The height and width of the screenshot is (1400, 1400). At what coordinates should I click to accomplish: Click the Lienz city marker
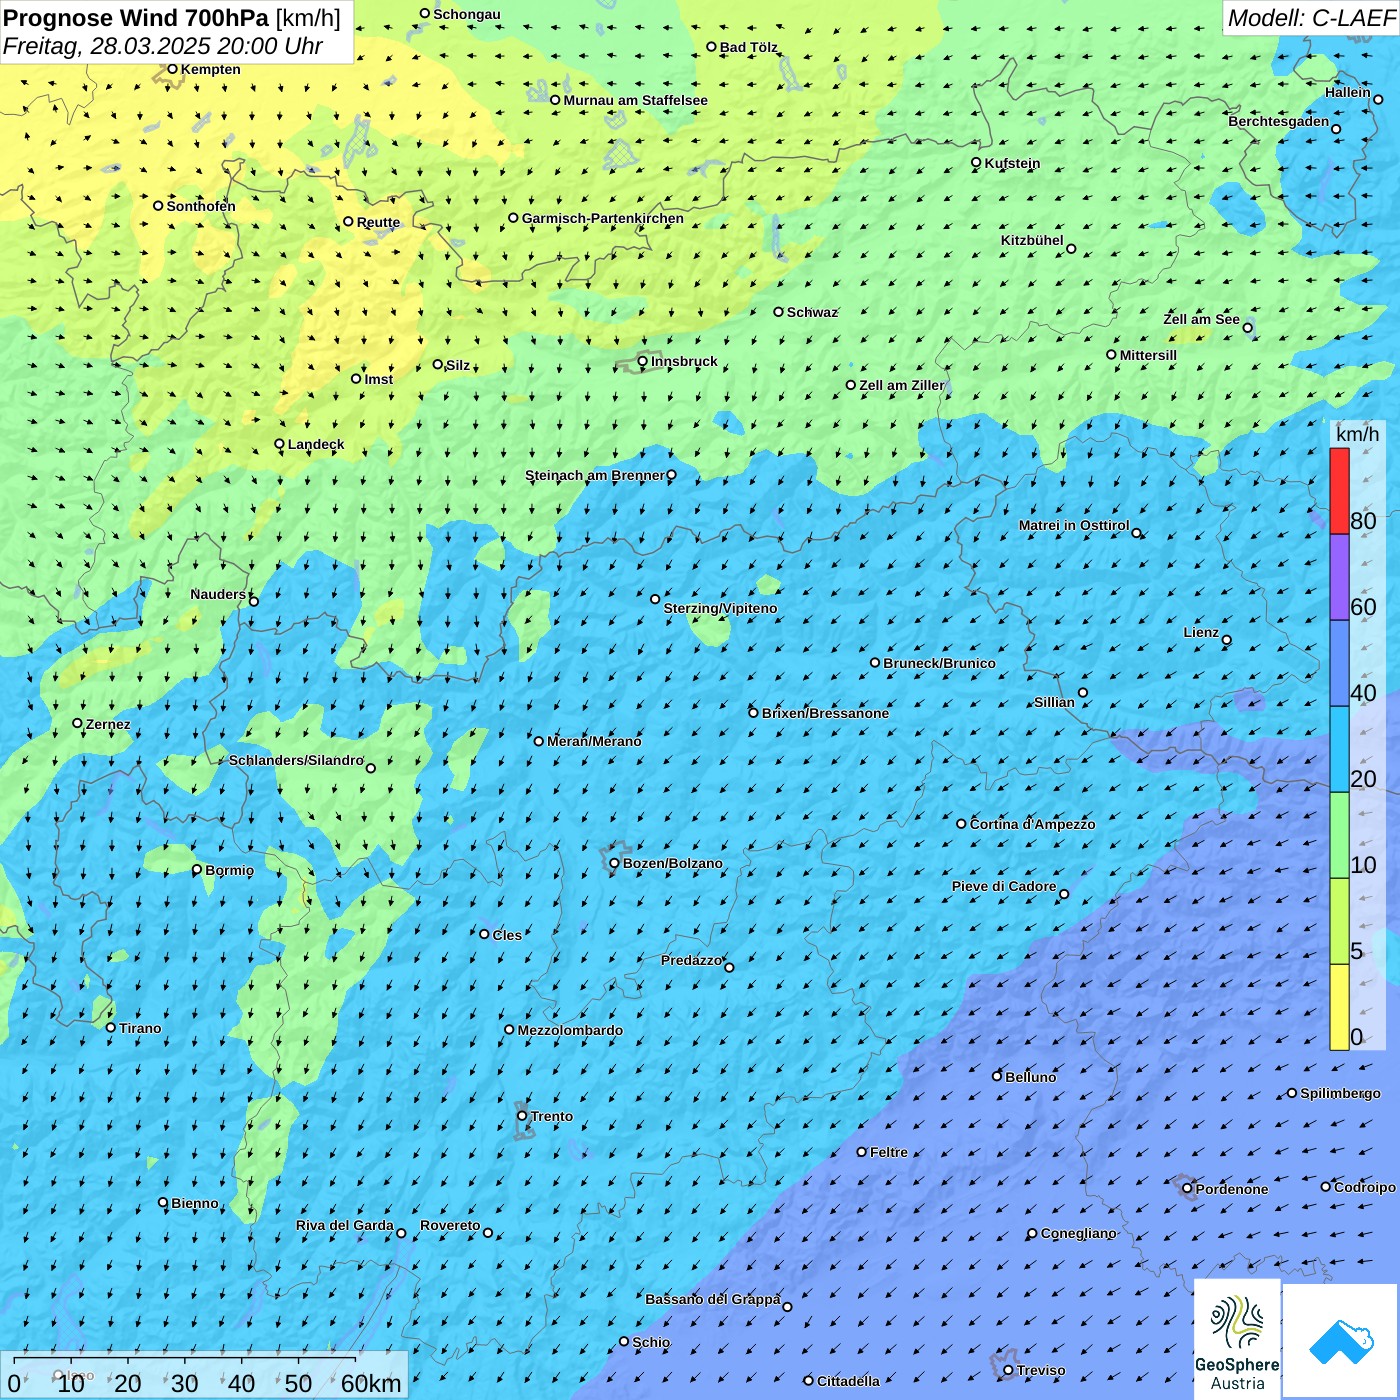[x=1227, y=640]
